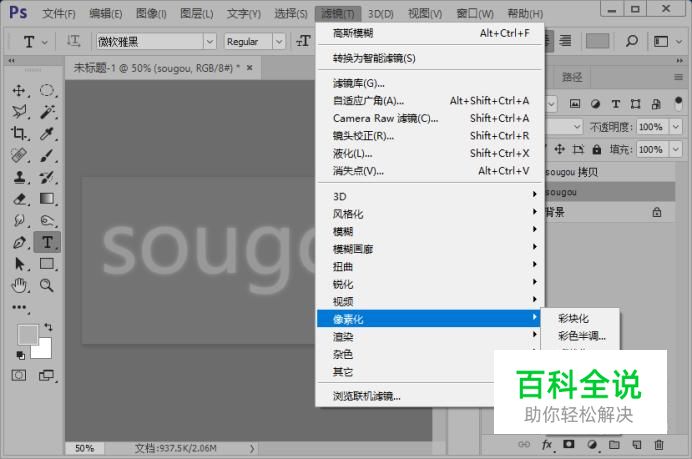The width and height of the screenshot is (692, 459).
Task: Select the Sponge tool
Action: coord(46,220)
